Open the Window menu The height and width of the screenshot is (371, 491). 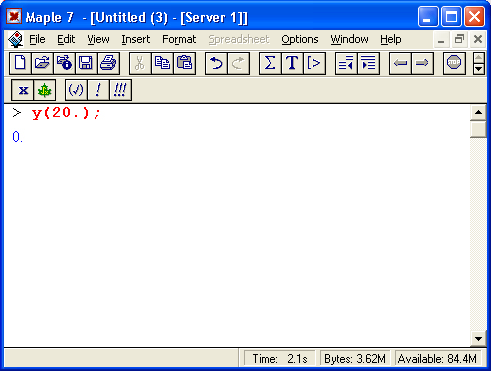[x=349, y=39]
